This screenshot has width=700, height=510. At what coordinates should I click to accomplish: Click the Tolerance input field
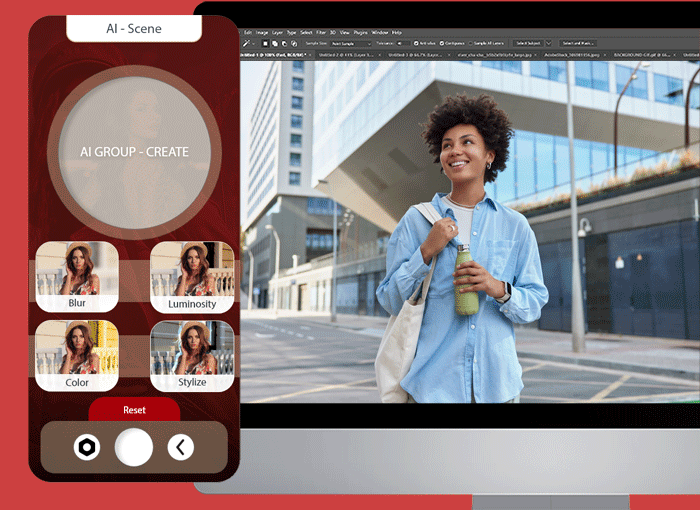[401, 43]
